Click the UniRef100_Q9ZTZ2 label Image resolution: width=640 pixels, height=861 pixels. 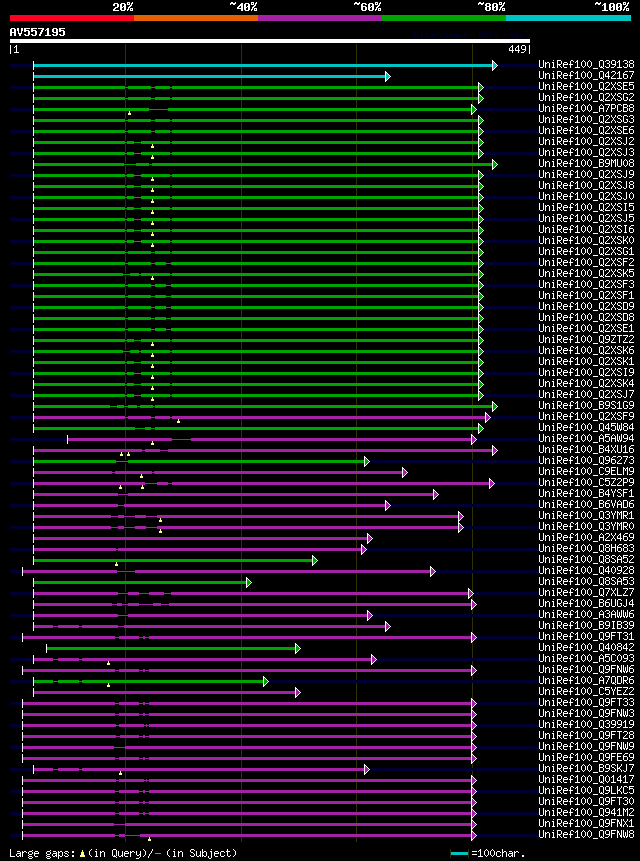[x=586, y=339]
